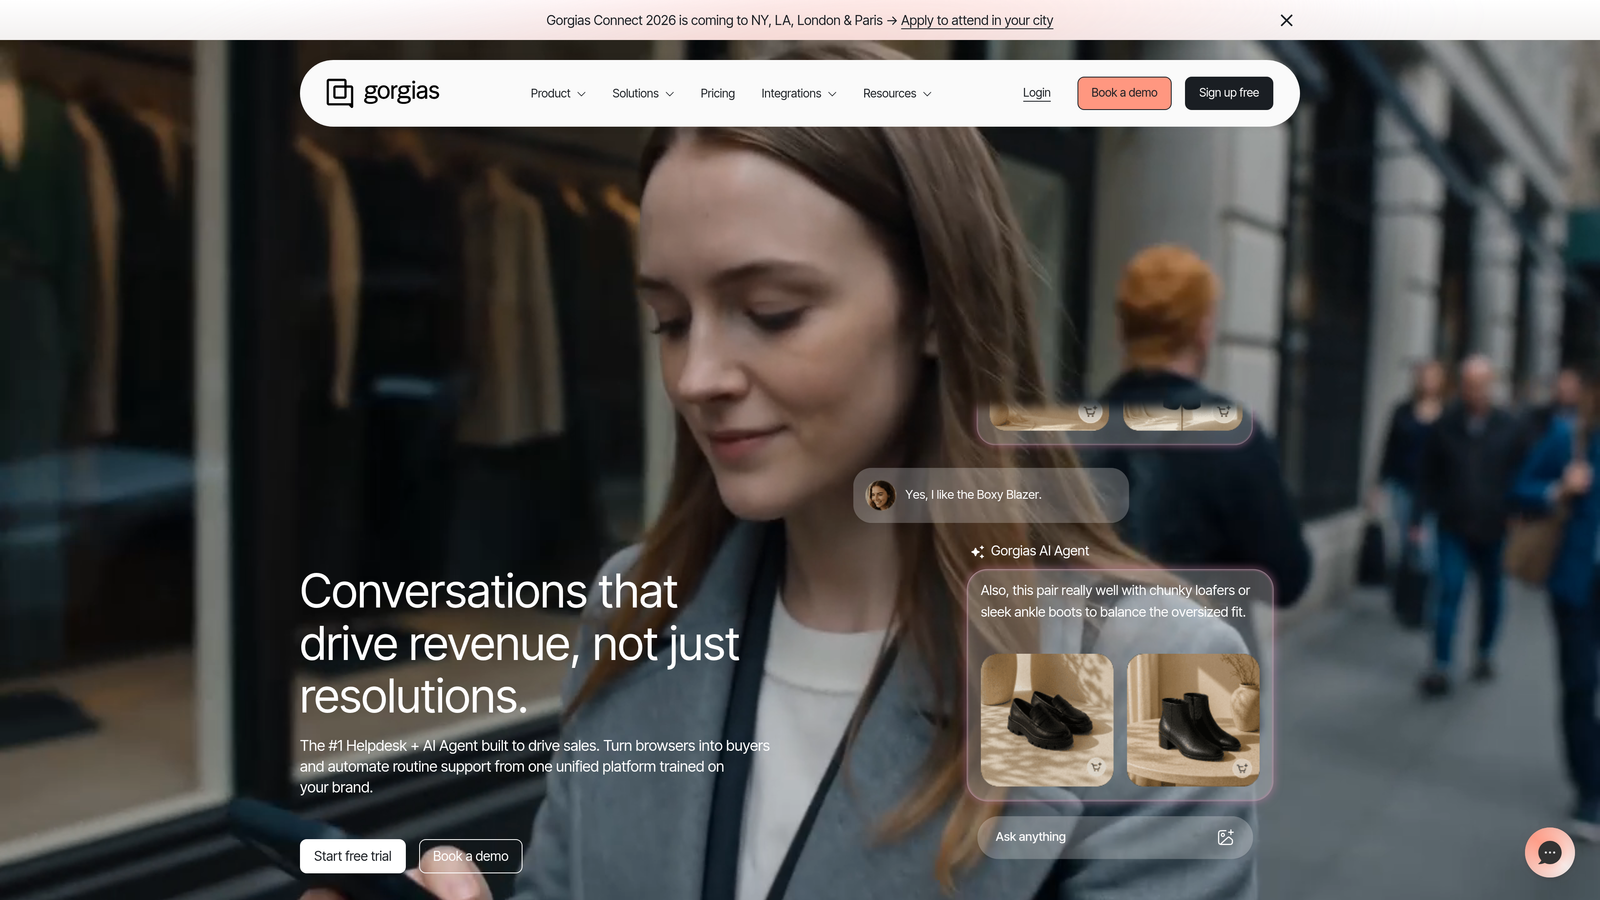Click Apply to attend in your city

click(976, 20)
